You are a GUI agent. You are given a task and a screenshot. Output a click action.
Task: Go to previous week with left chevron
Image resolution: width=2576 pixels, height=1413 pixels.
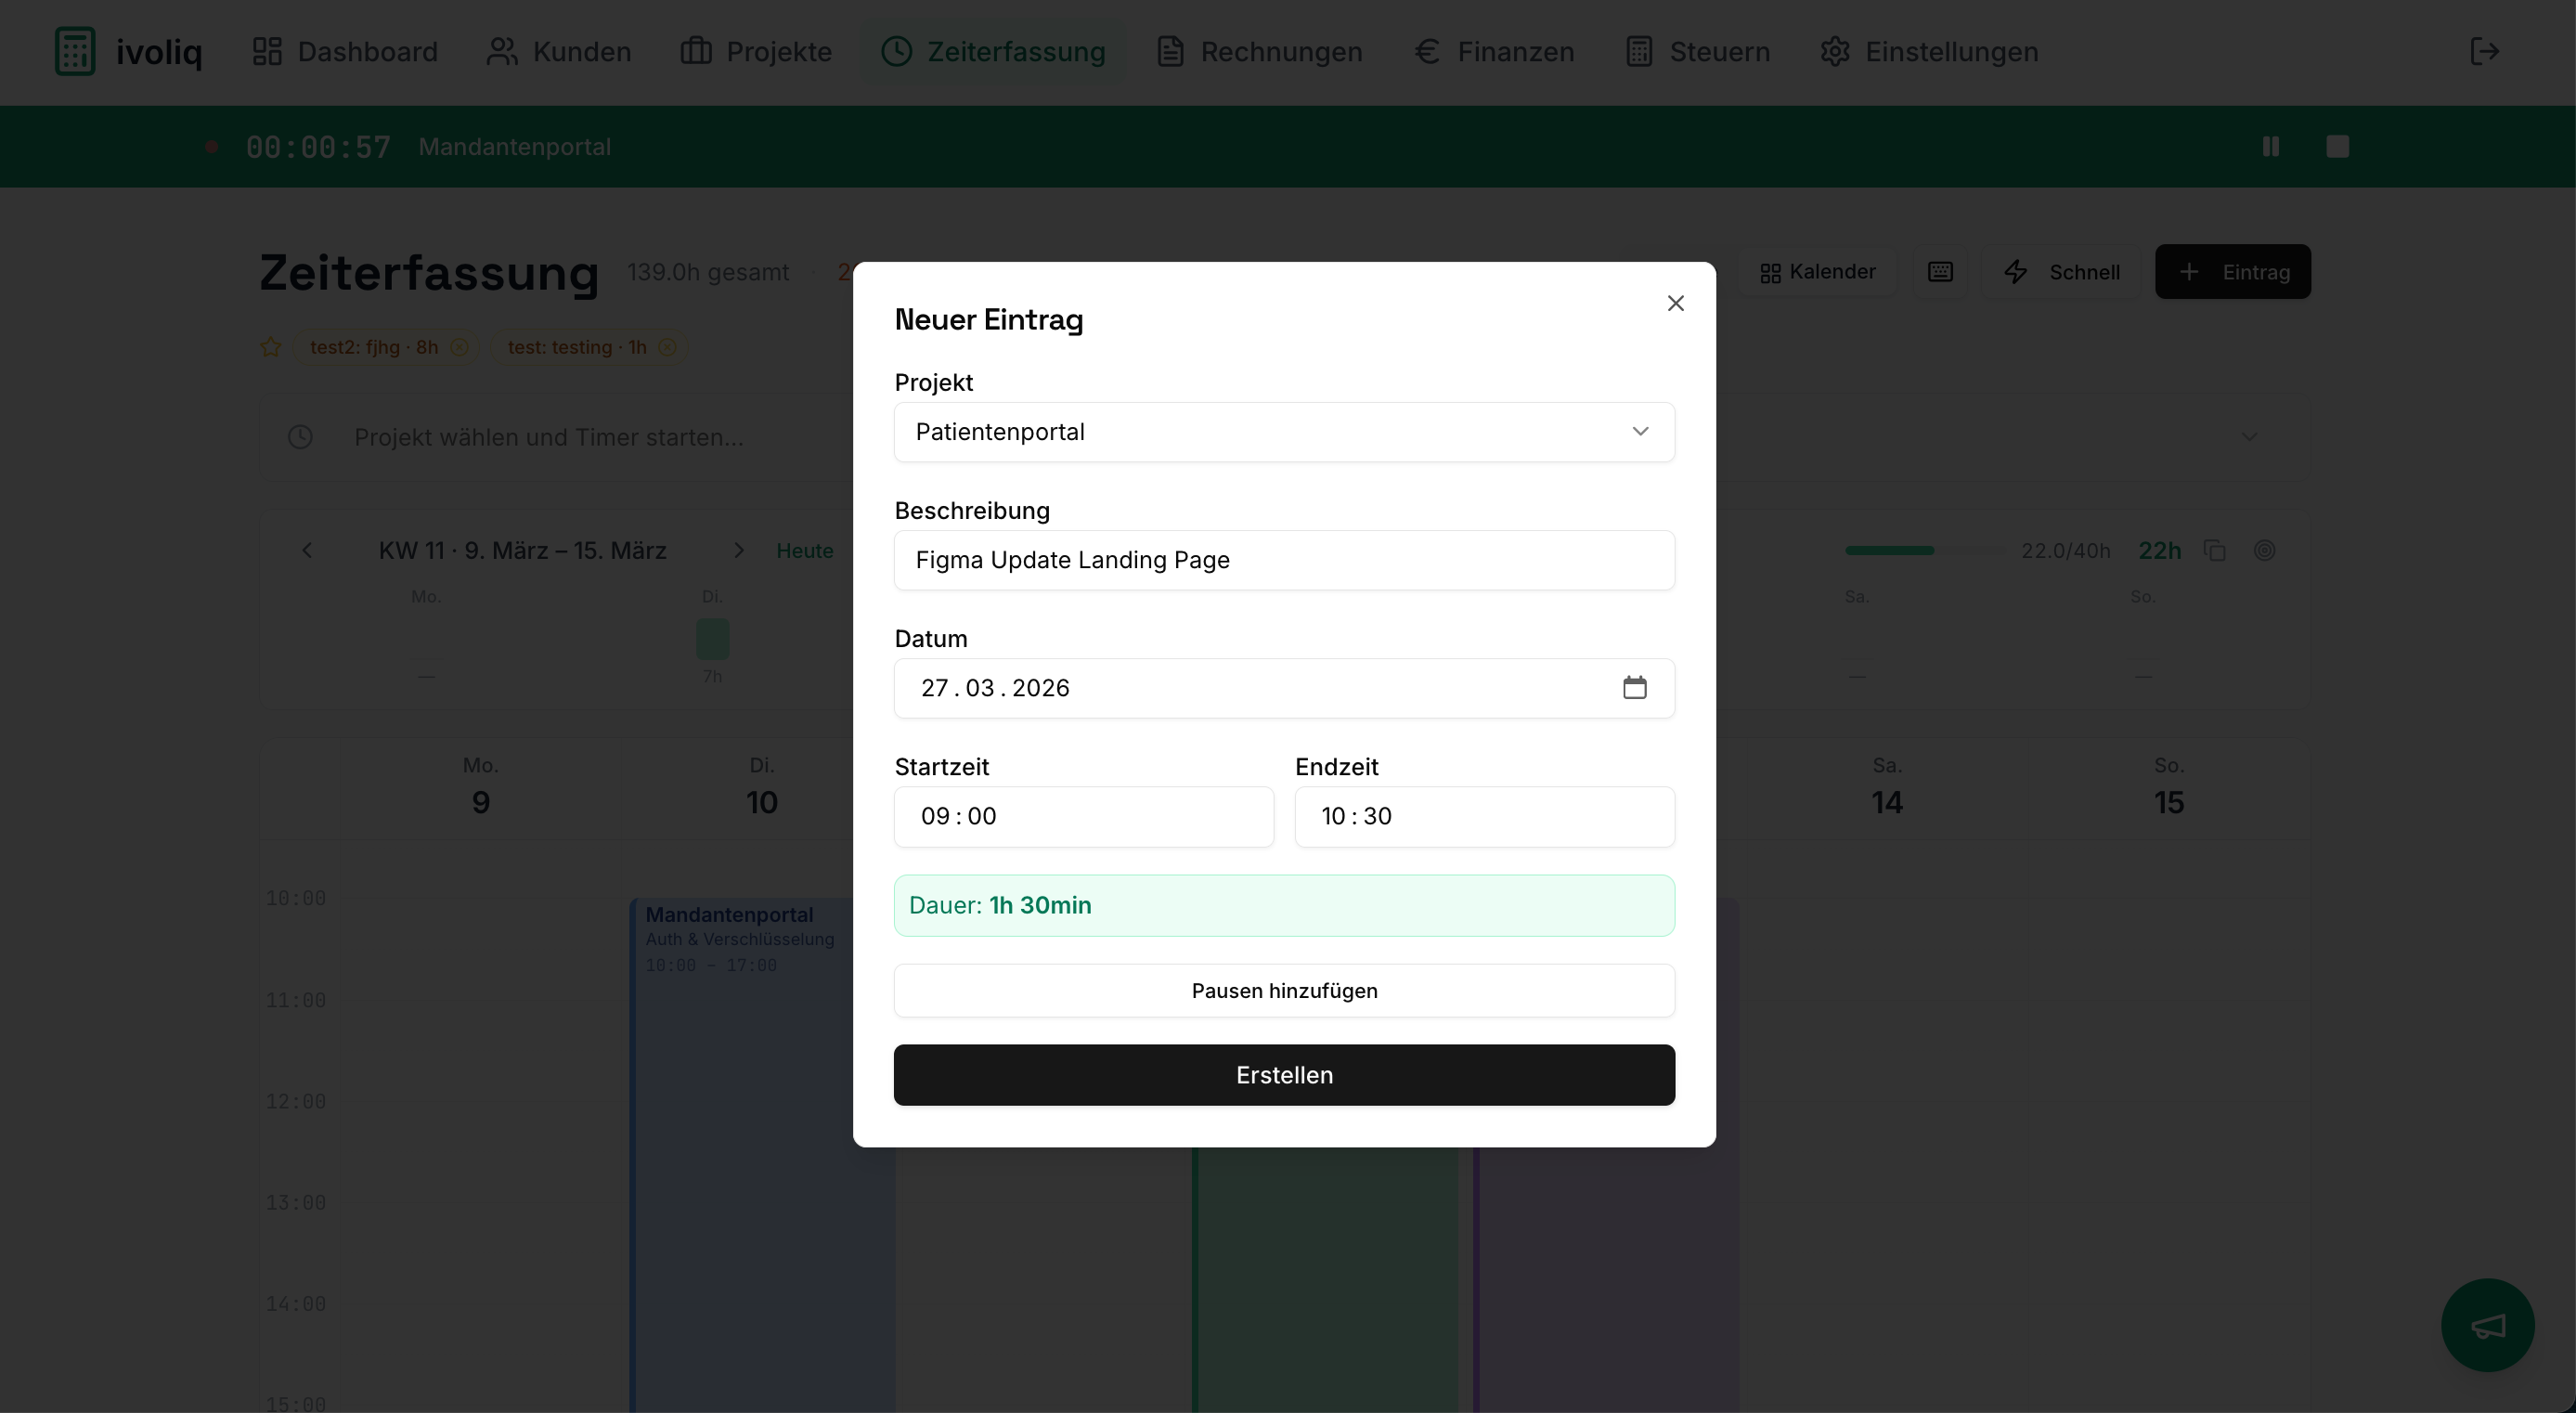point(307,551)
